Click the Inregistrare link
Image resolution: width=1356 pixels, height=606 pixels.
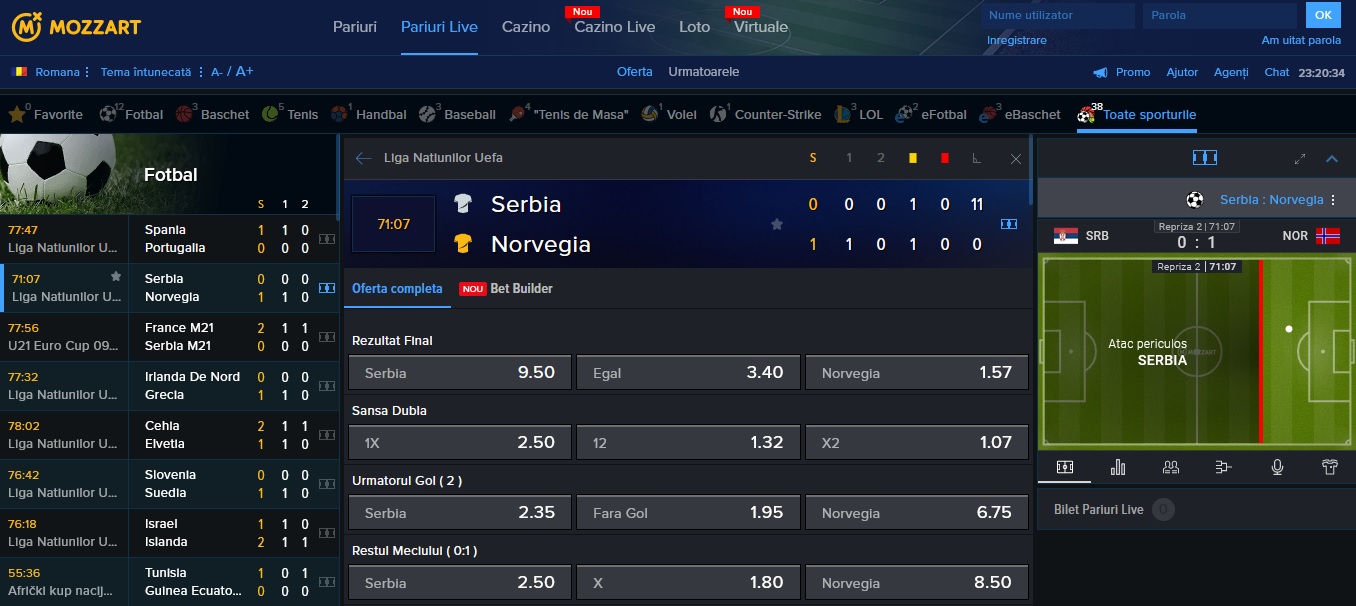click(1016, 40)
